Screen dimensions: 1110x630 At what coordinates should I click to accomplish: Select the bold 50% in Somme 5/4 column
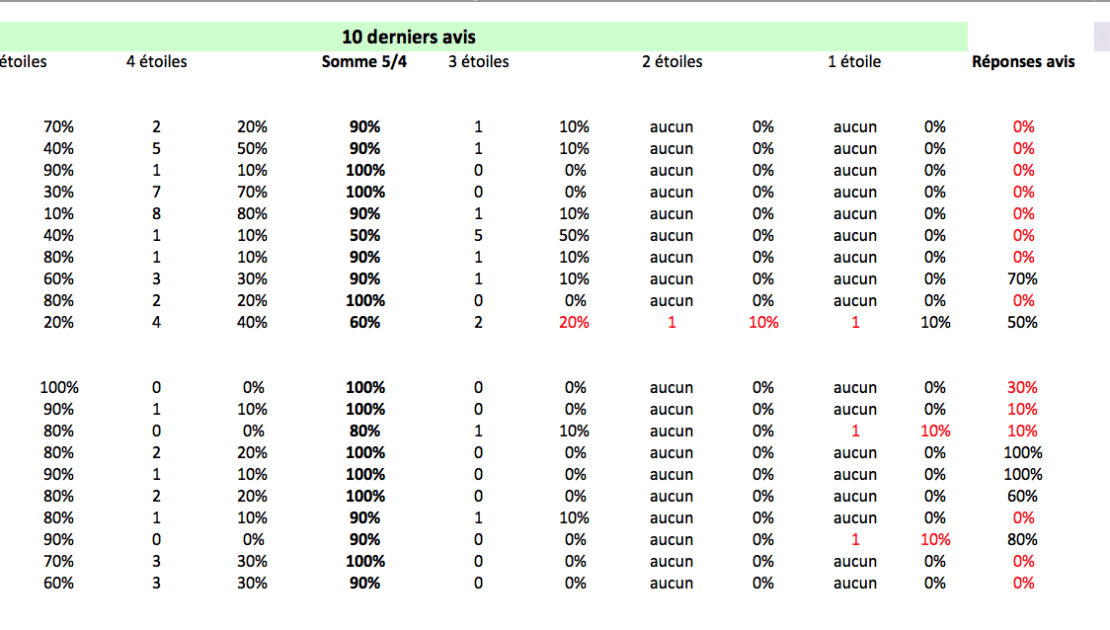click(364, 236)
